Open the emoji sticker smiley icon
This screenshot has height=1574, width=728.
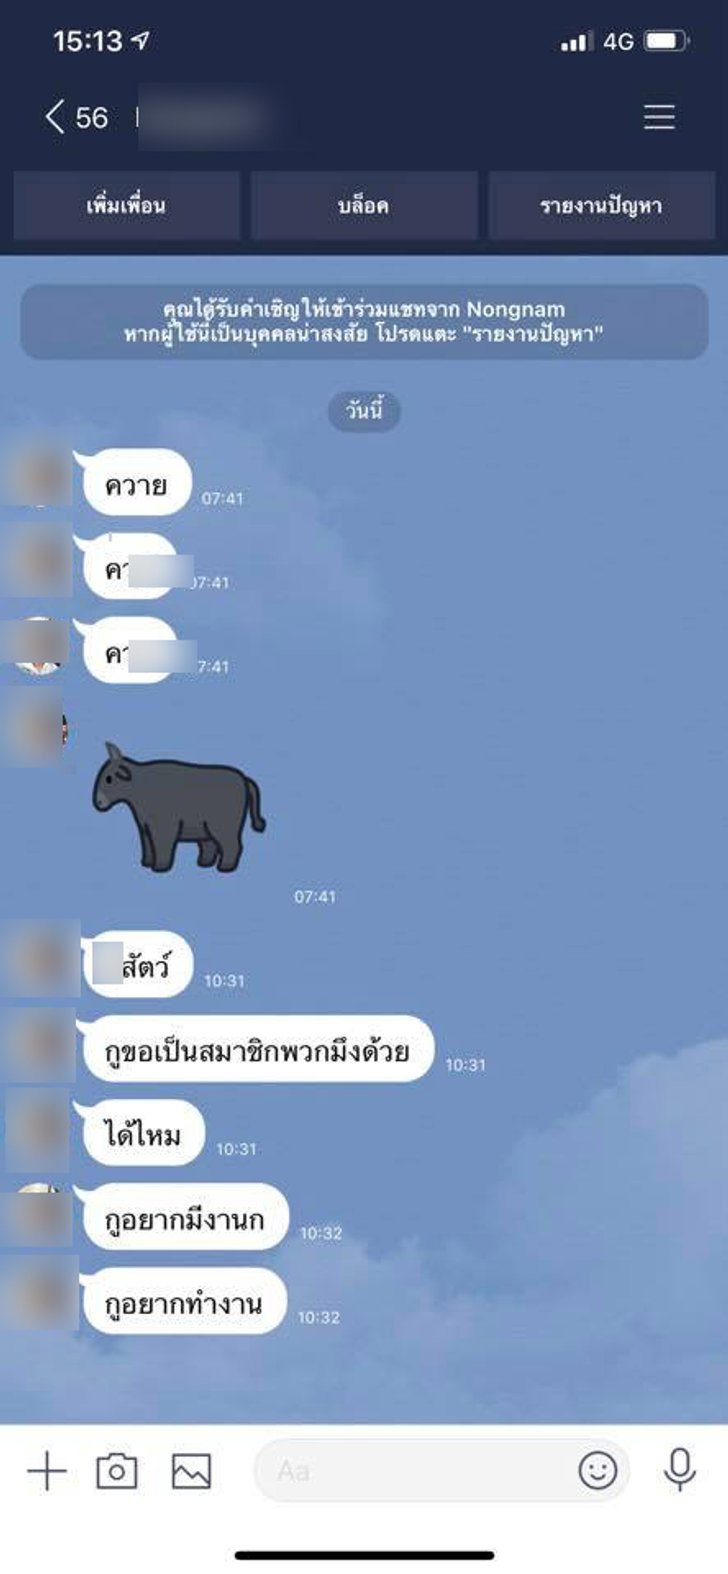(598, 1471)
